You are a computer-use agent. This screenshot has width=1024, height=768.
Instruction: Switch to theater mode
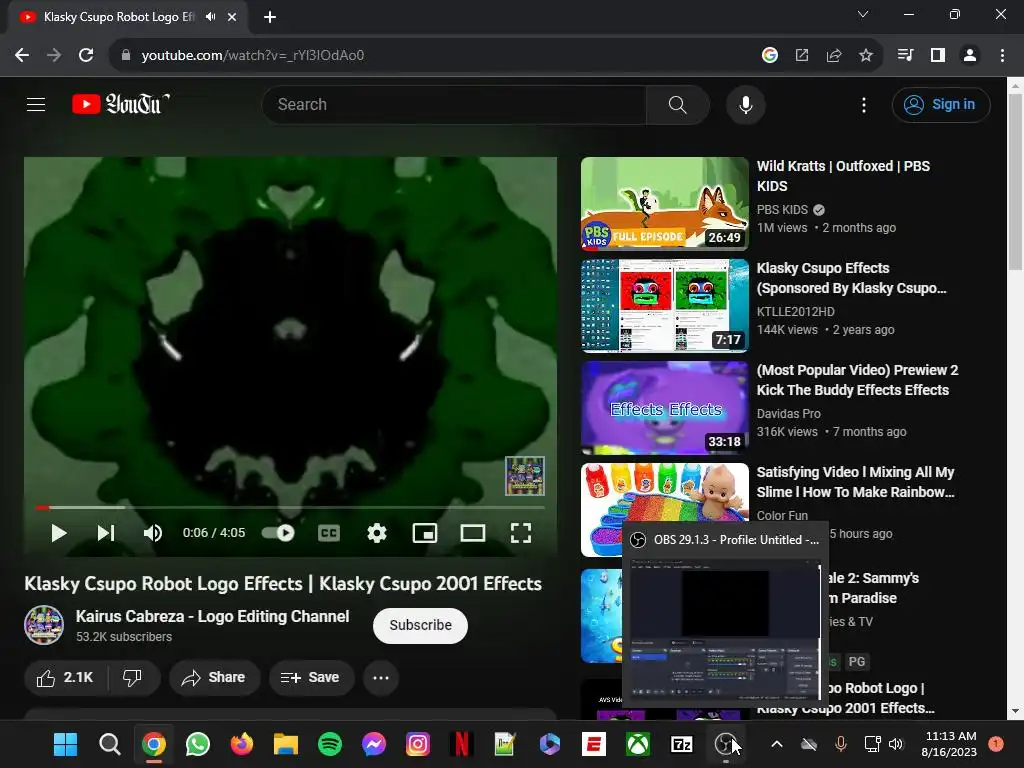pyautogui.click(x=473, y=533)
